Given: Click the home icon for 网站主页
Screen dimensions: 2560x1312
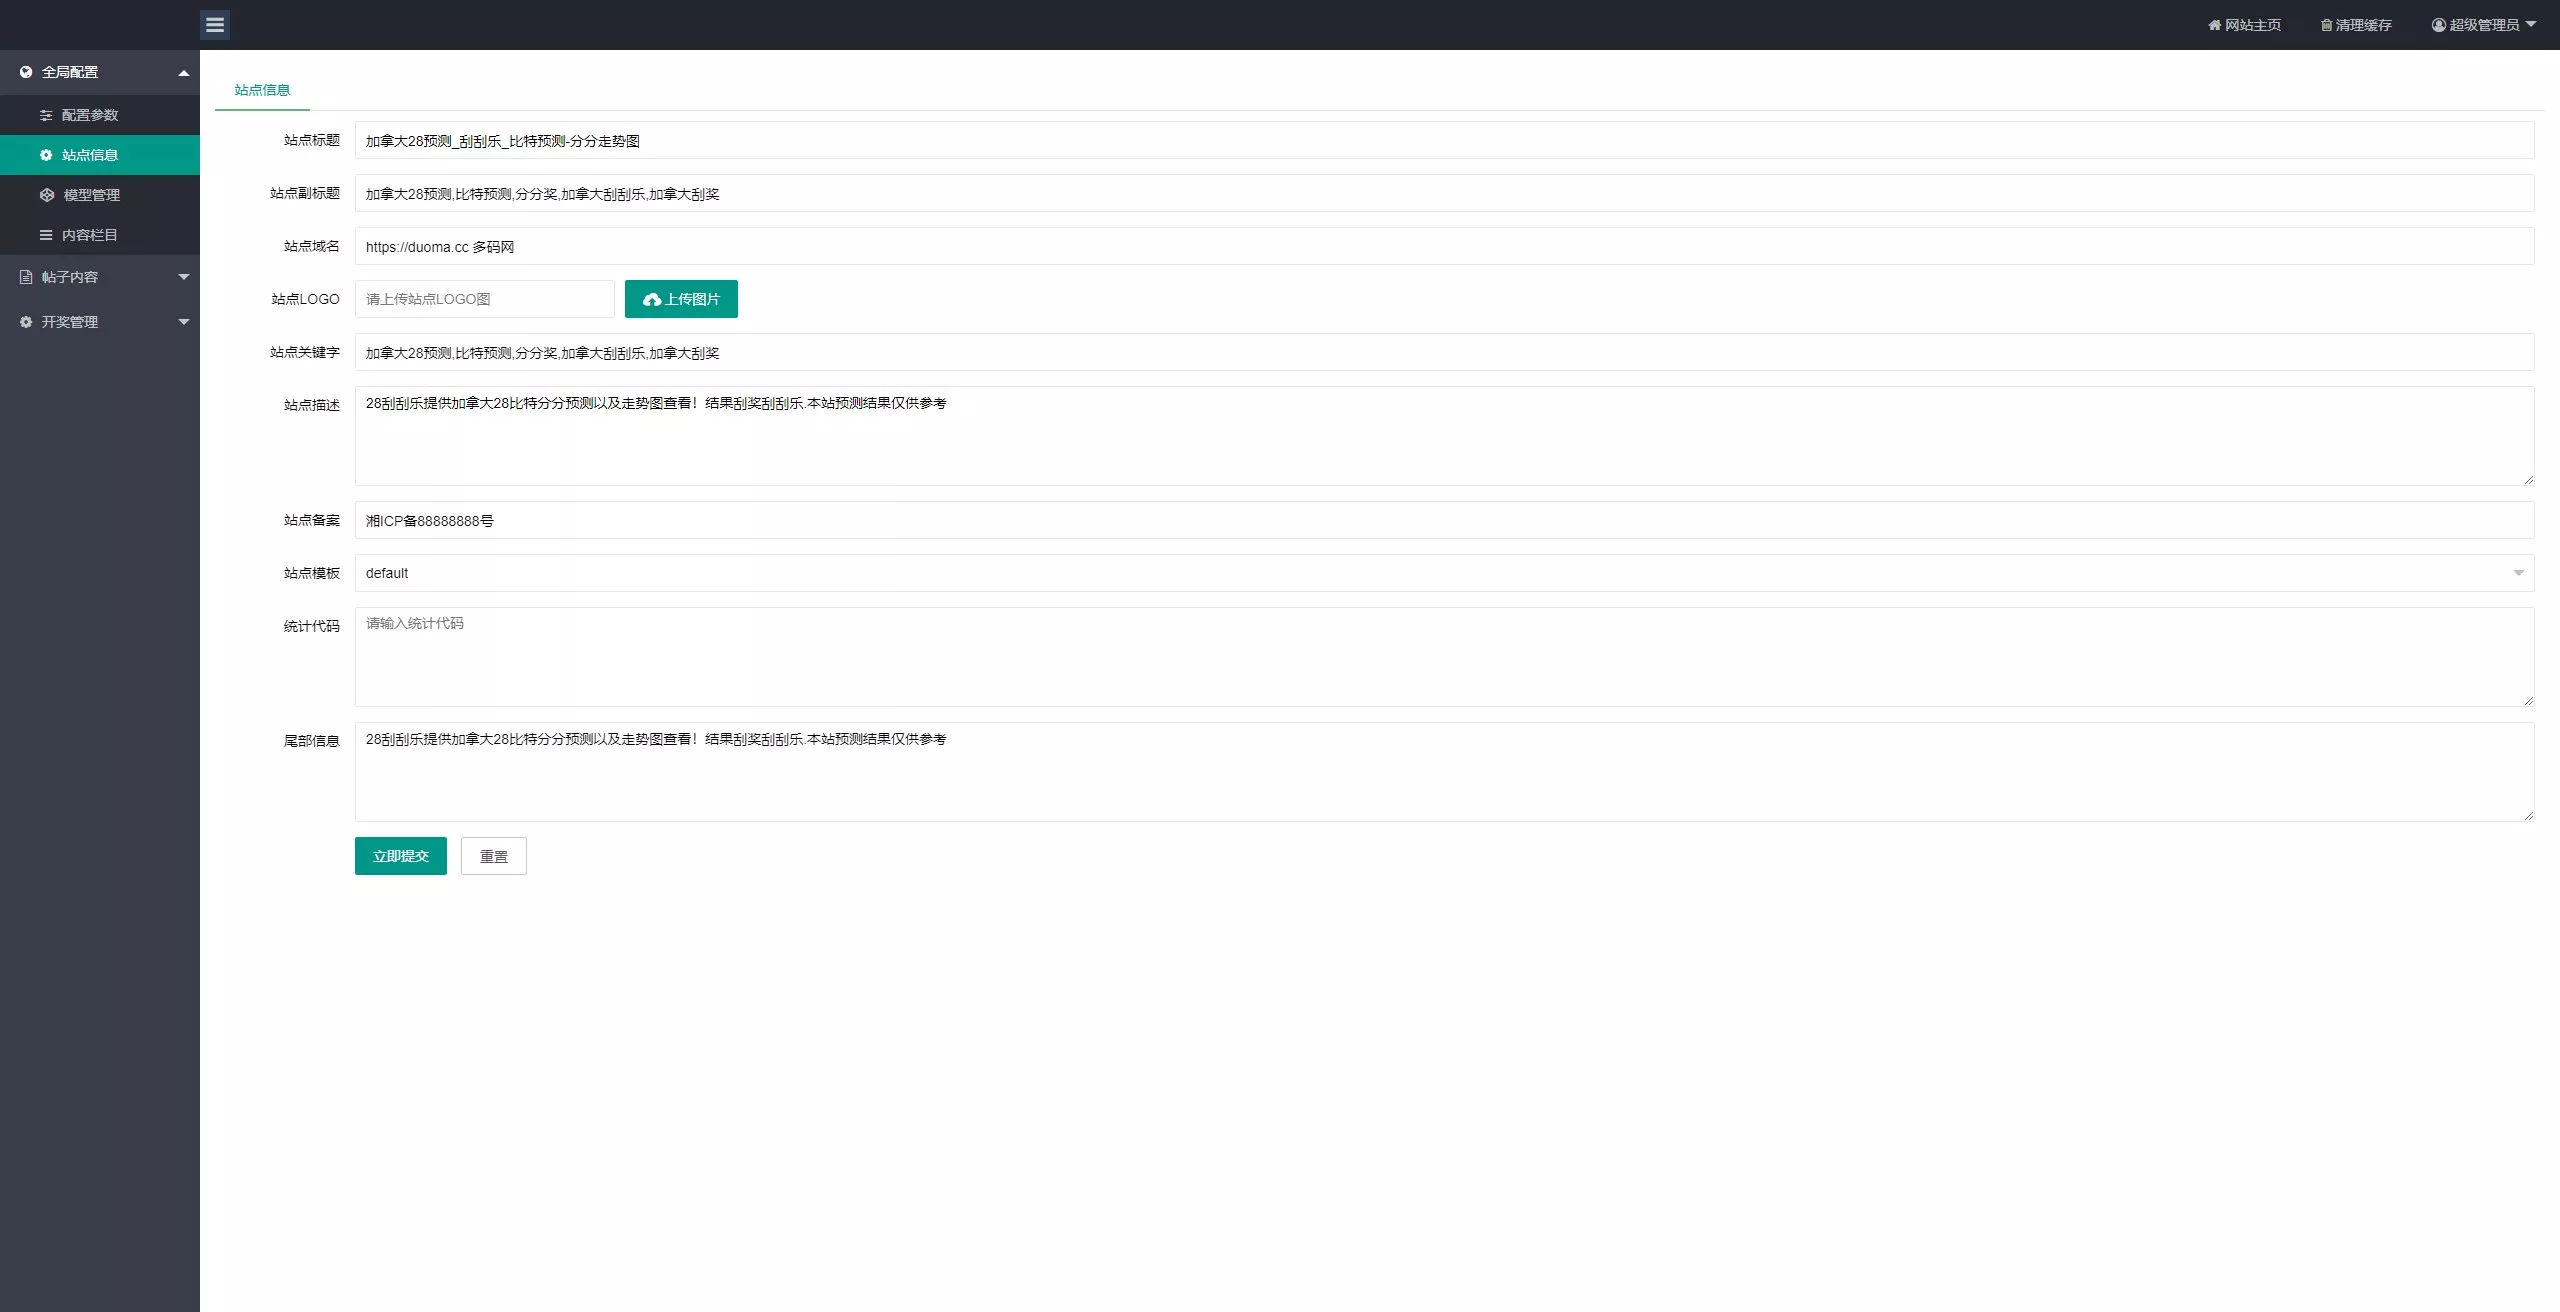Looking at the screenshot, I should click(2214, 25).
